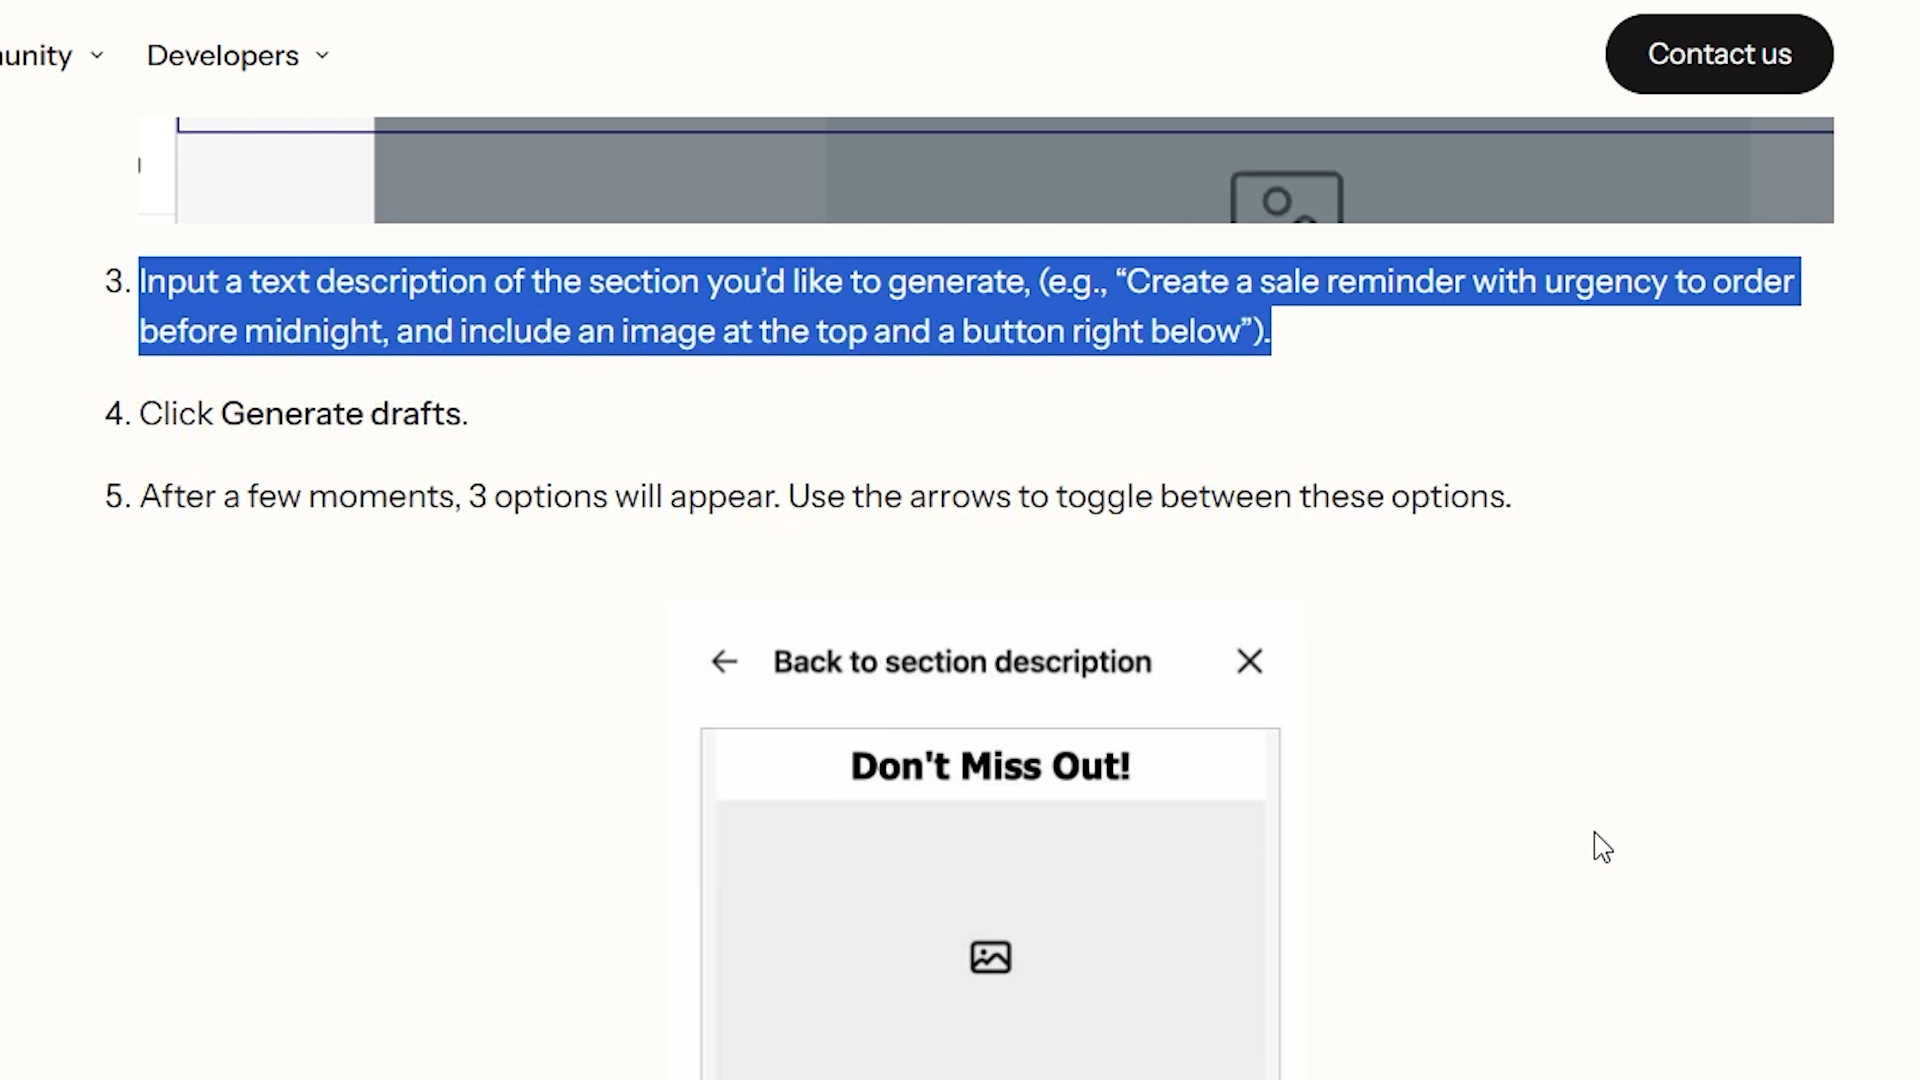Click the Don't Miss Out heading
Viewport: 1920px width, 1080px height.
(989, 765)
